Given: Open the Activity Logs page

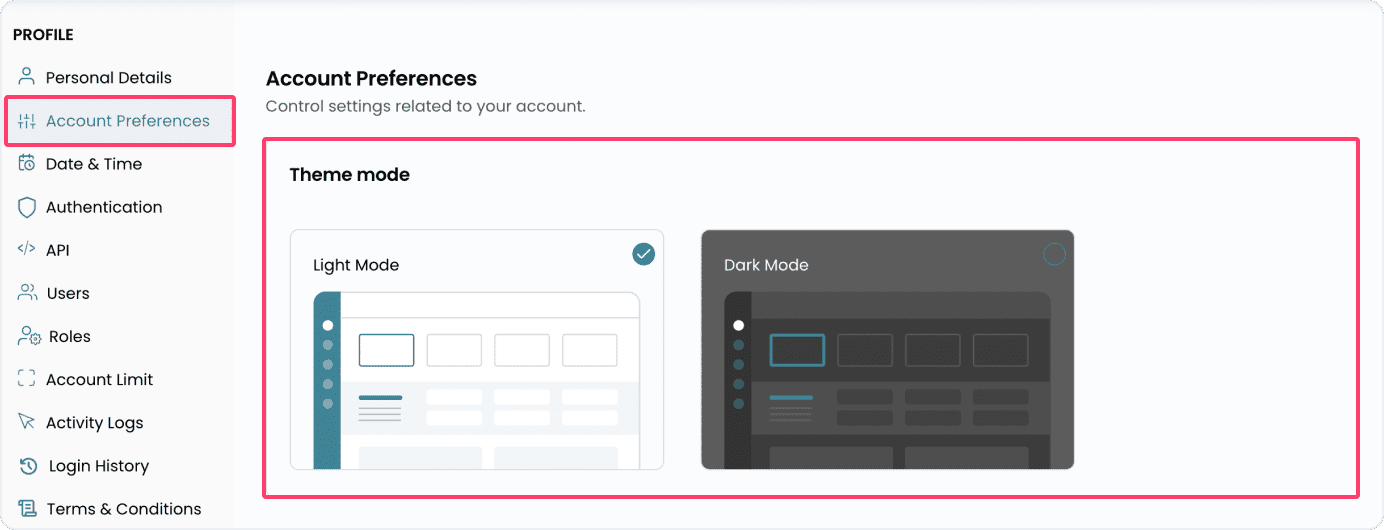Looking at the screenshot, I should pos(94,423).
